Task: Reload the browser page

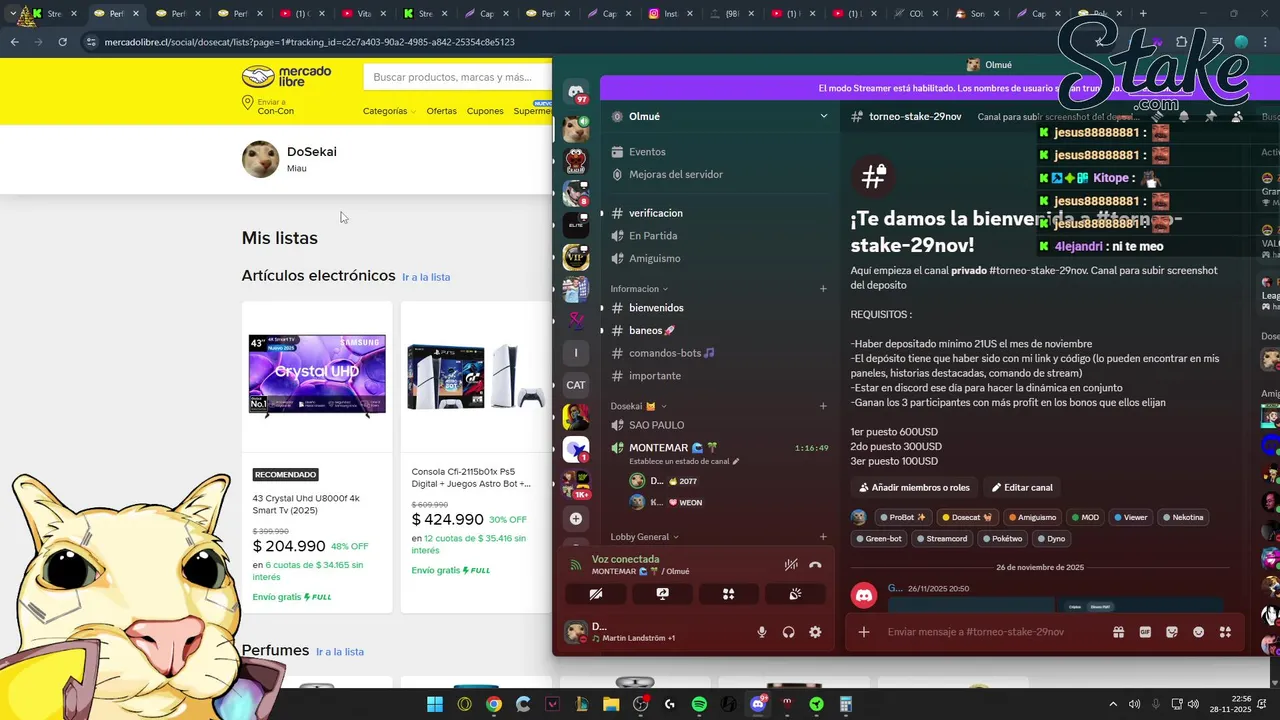Action: click(62, 42)
